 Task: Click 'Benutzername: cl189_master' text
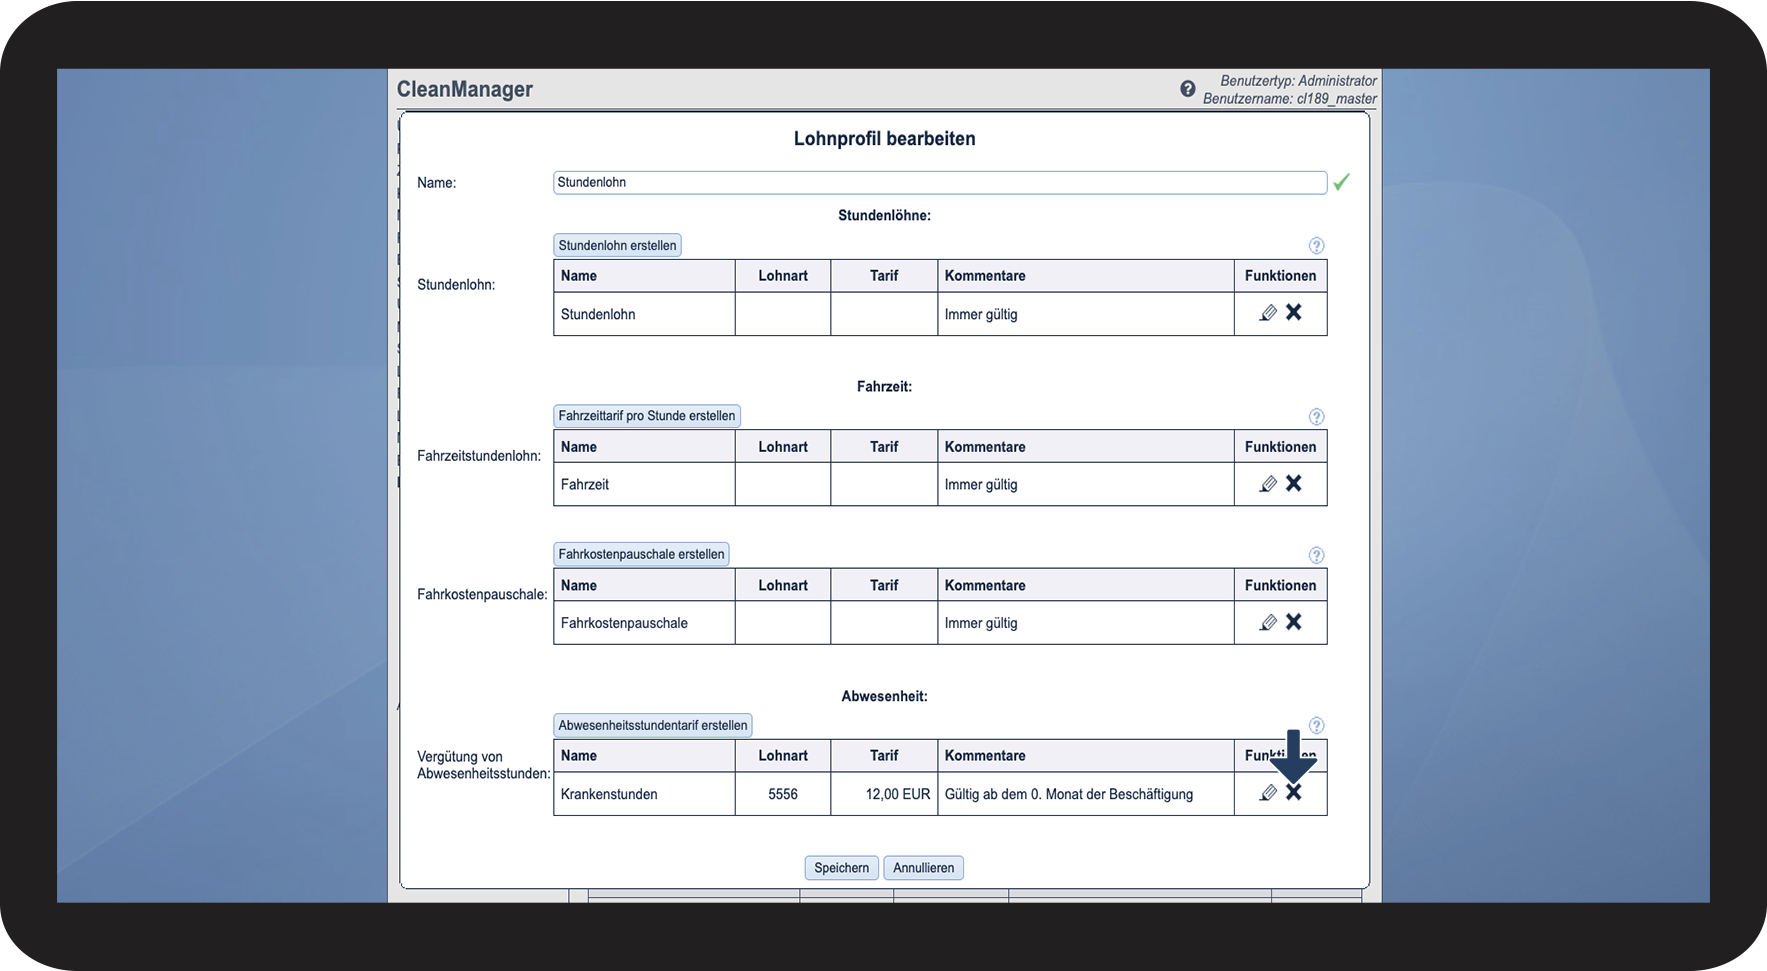(x=1290, y=99)
